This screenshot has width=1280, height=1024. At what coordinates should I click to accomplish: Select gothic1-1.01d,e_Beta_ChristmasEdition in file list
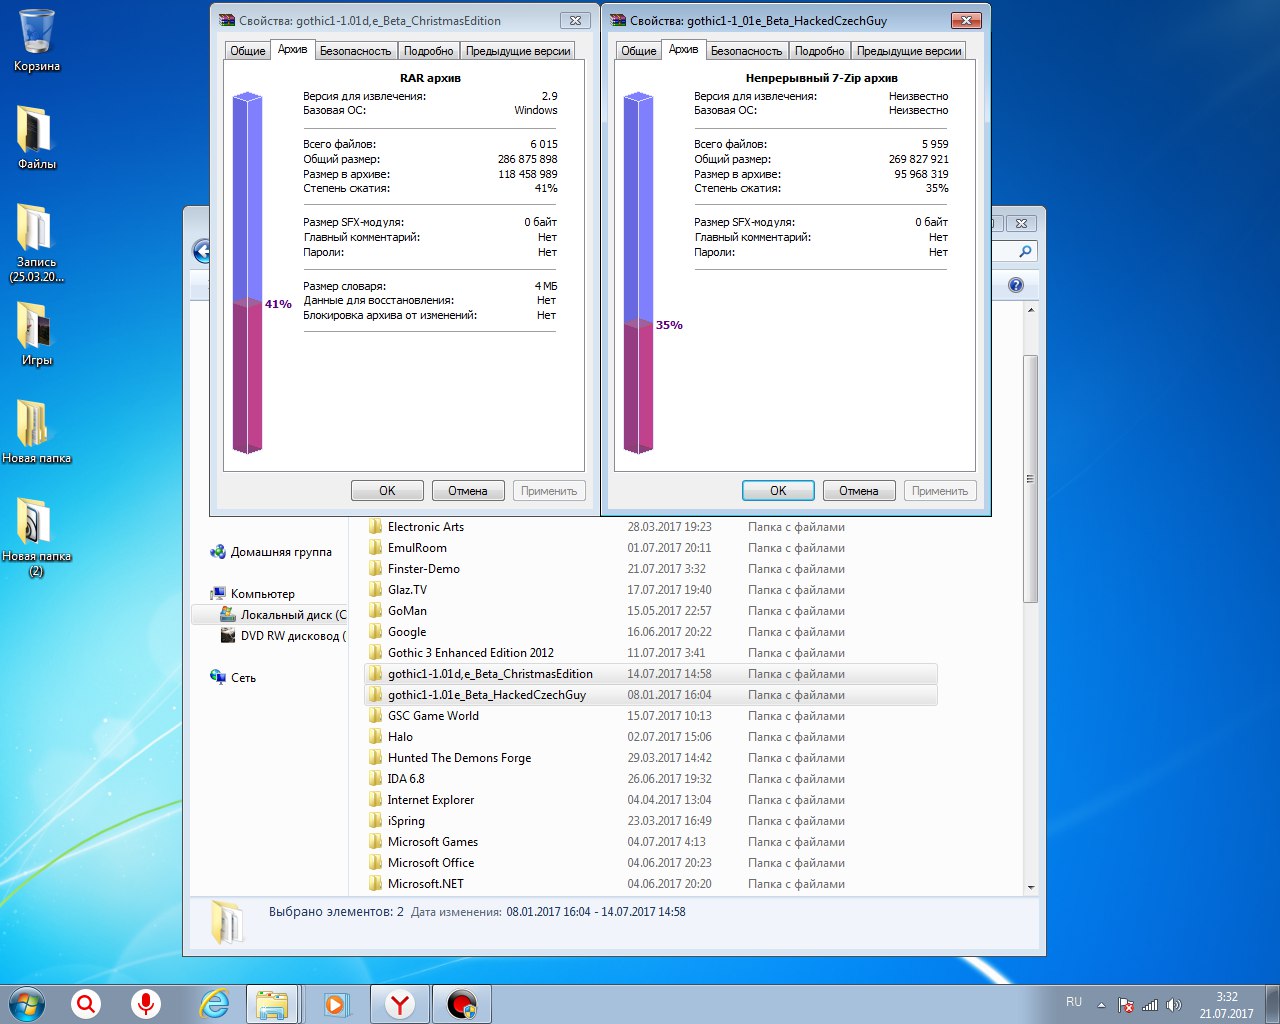point(651,674)
